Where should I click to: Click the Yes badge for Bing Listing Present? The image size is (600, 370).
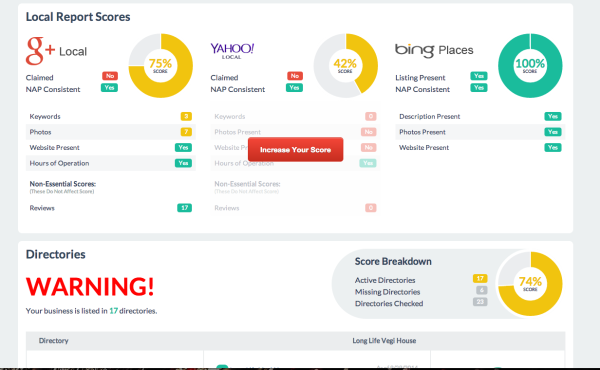(x=479, y=76)
